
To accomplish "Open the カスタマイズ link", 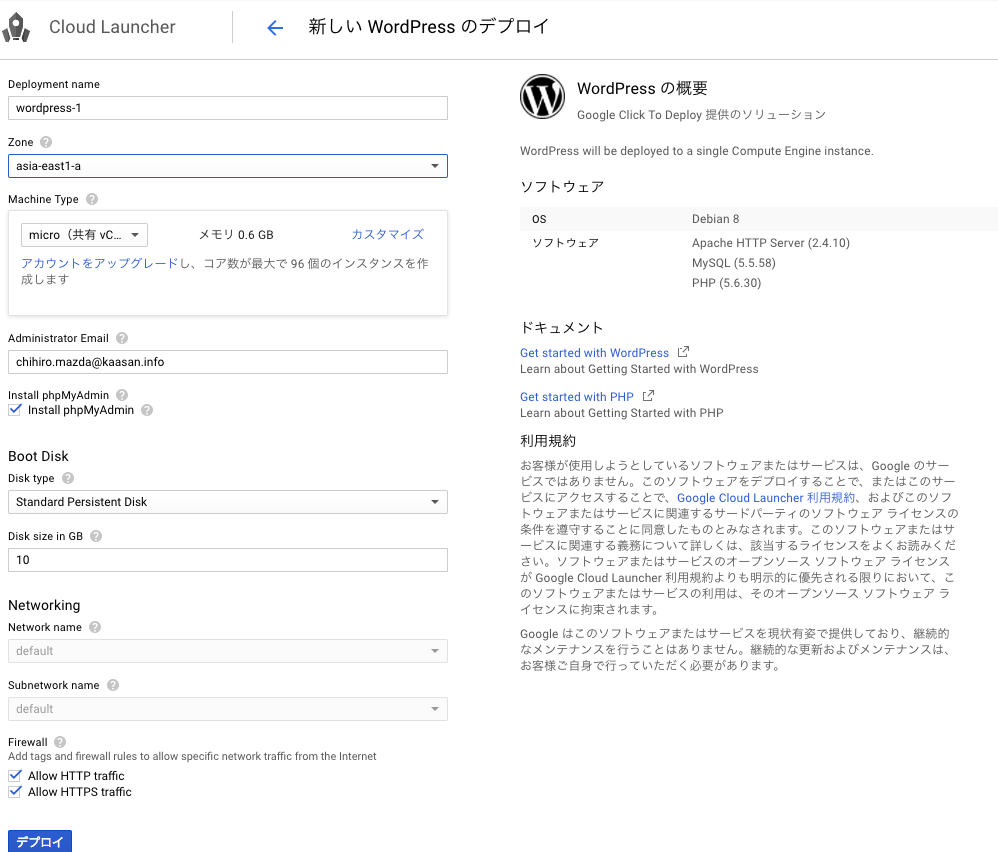I will 387,235.
